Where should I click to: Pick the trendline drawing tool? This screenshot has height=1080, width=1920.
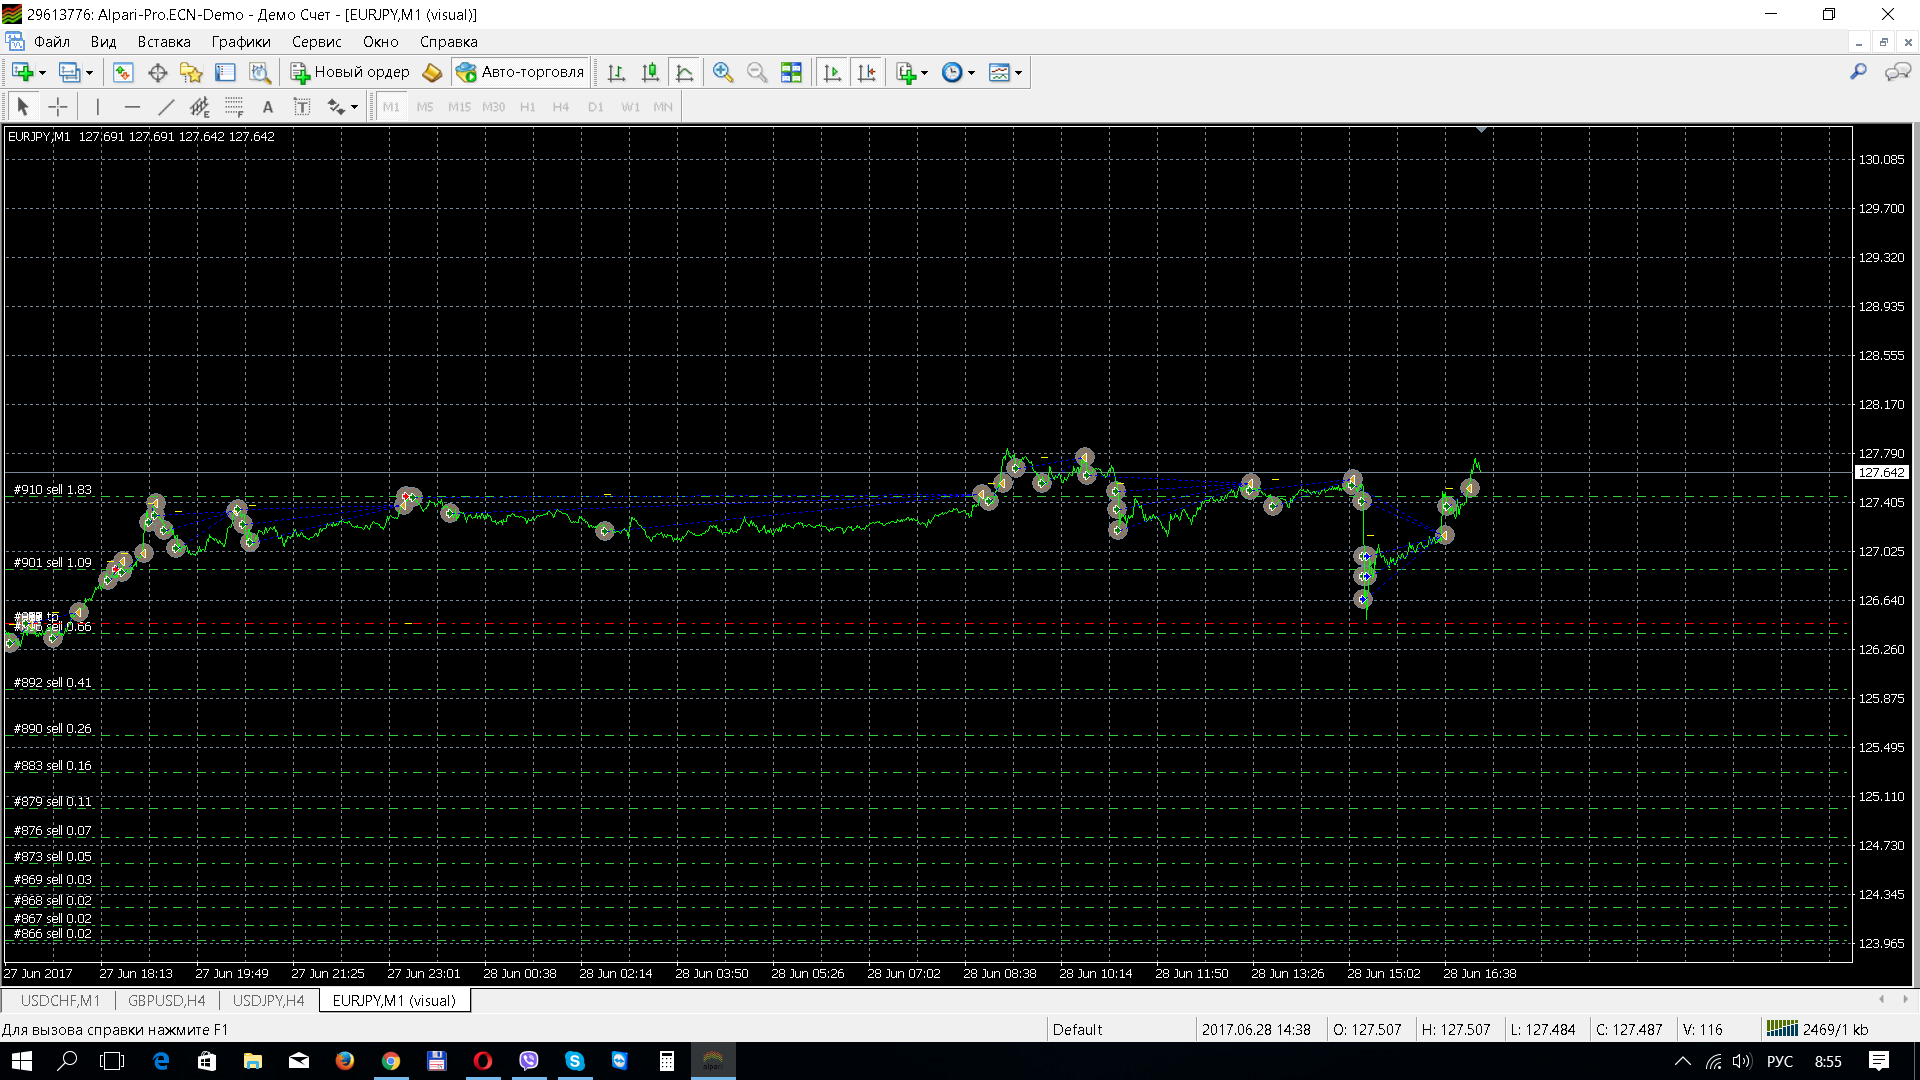click(x=166, y=107)
